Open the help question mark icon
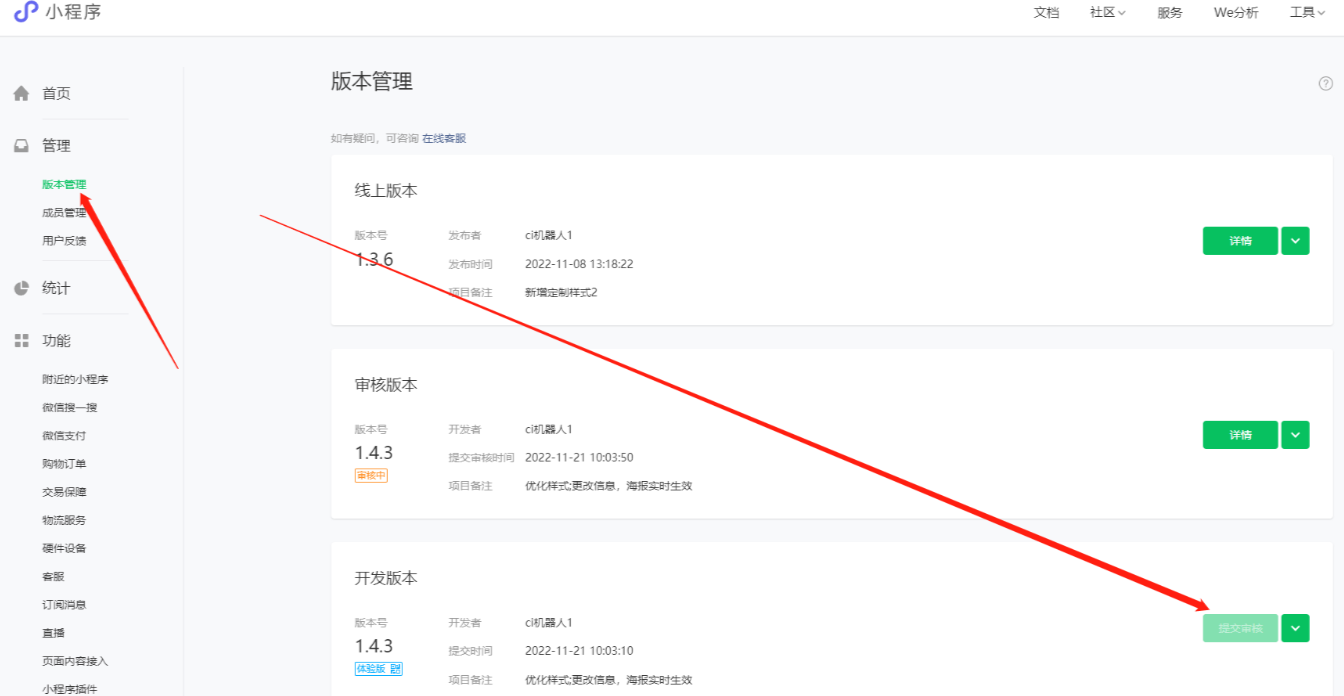This screenshot has width=1344, height=696. click(x=1325, y=82)
